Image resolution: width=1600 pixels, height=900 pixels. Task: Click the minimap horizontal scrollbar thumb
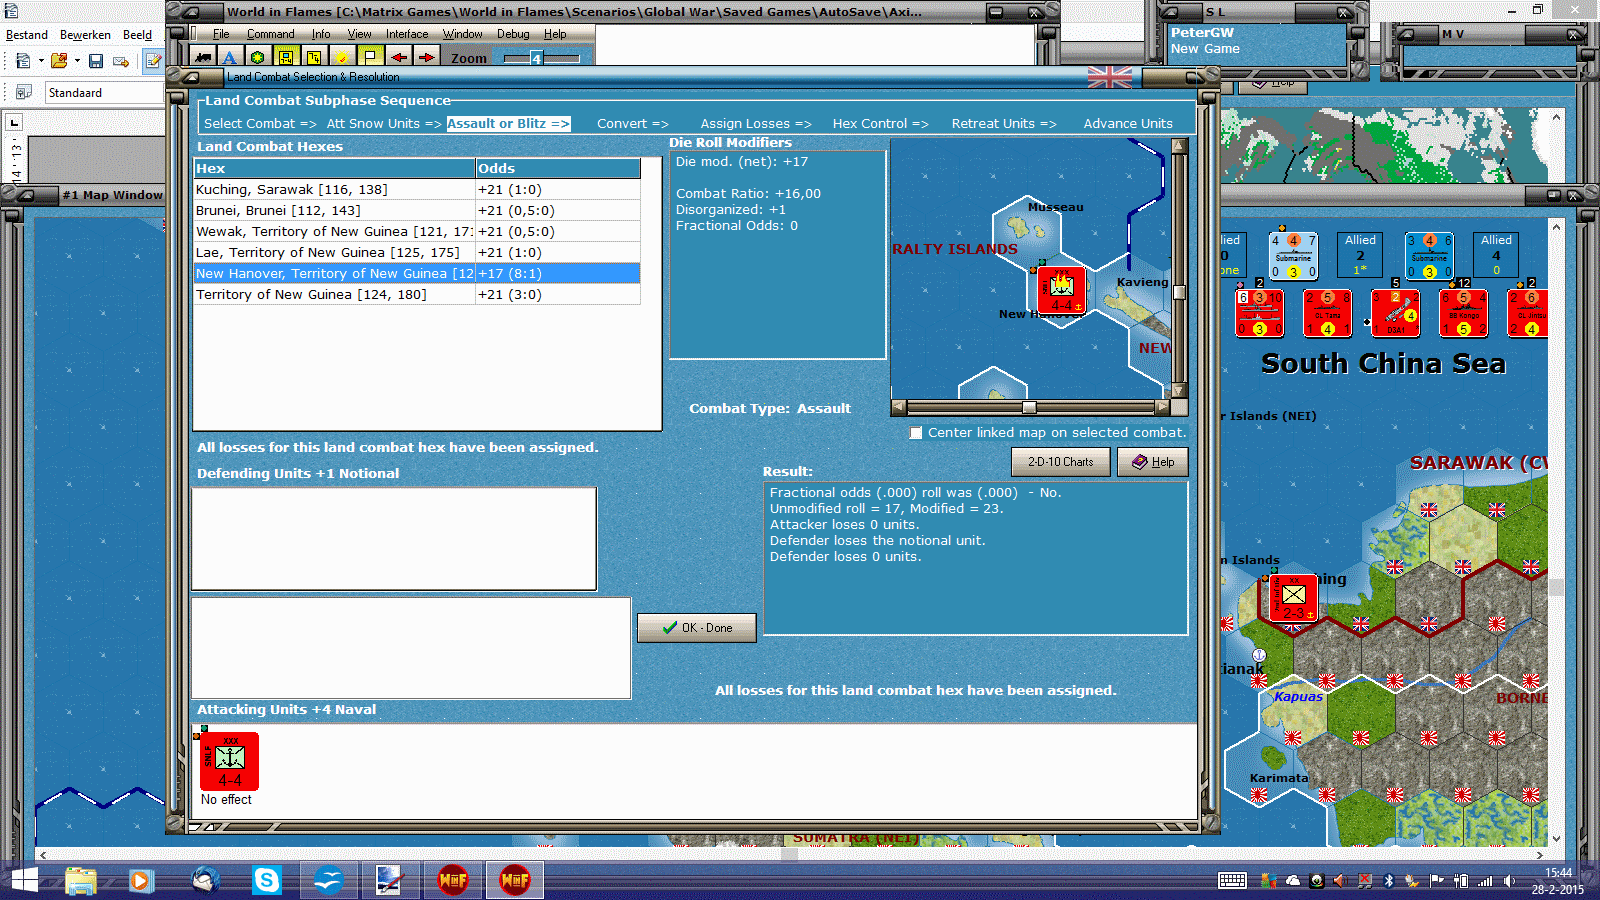click(1029, 408)
